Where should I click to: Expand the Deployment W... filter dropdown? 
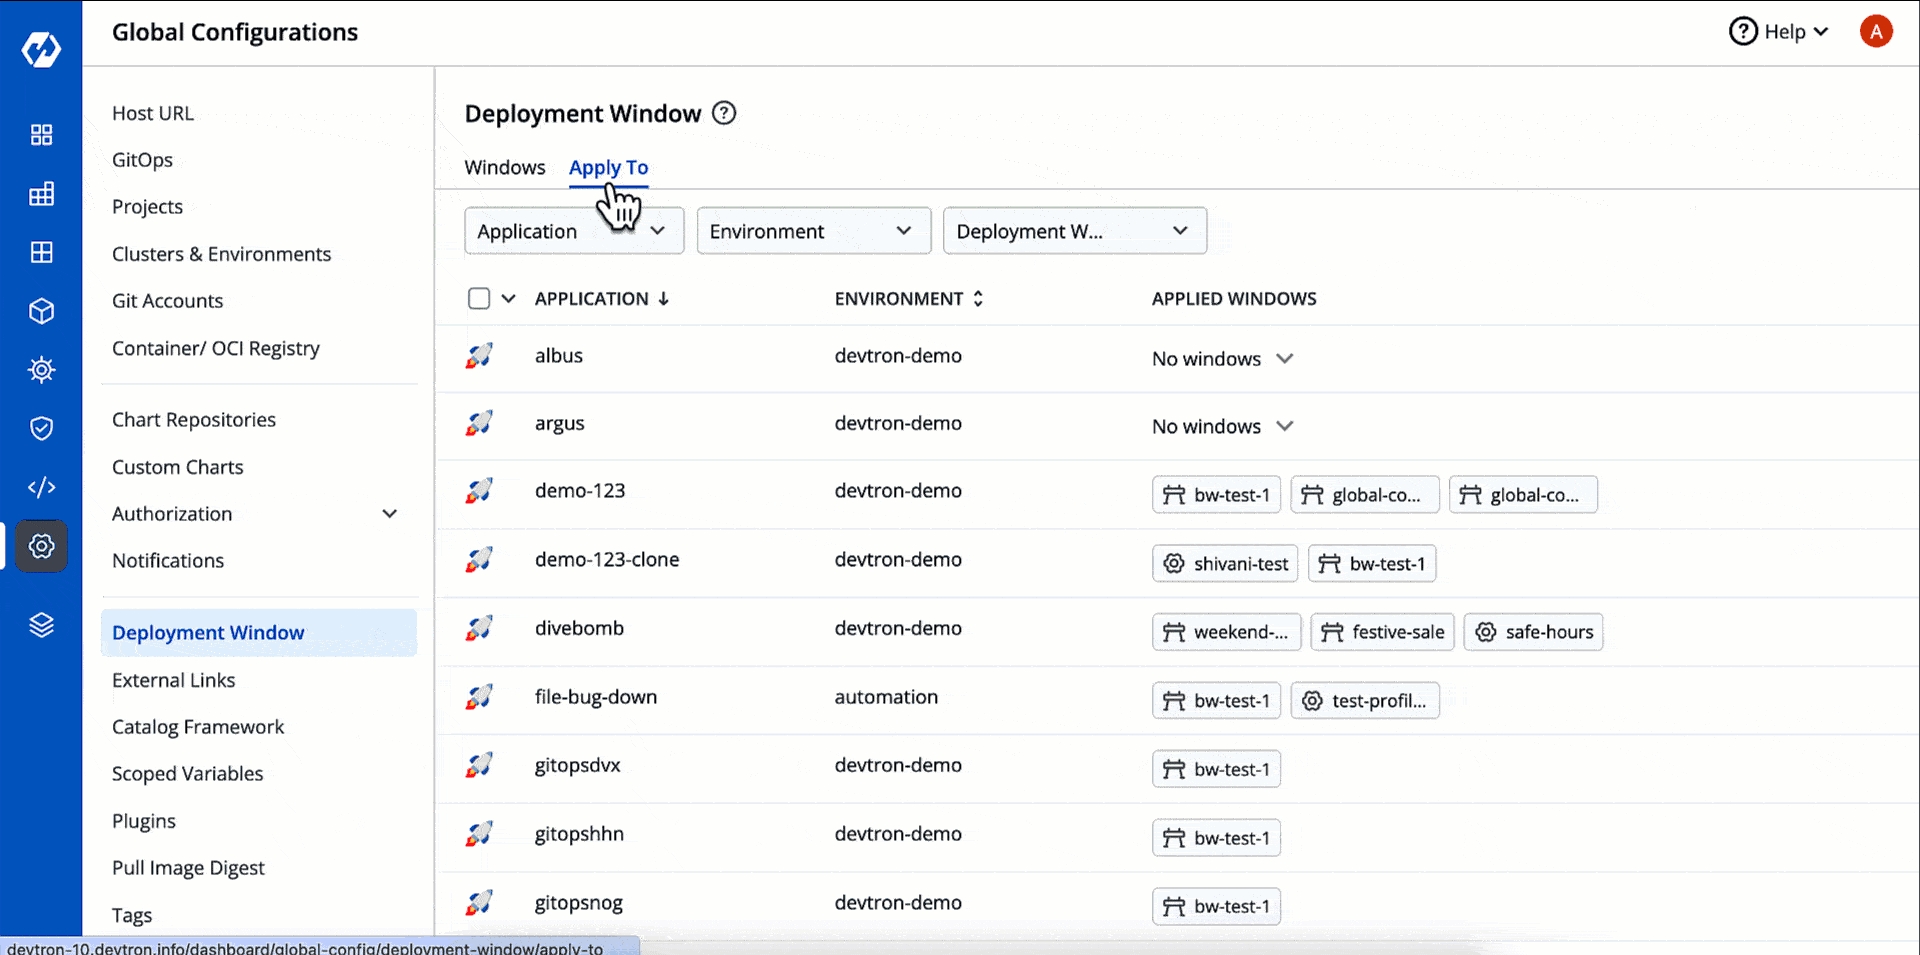(1074, 231)
